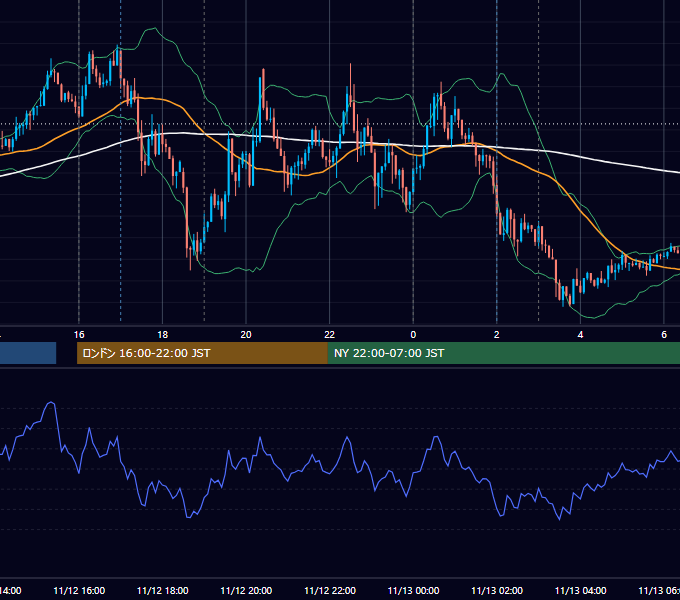Click the 16 hour label on price chart axis

coord(79,335)
